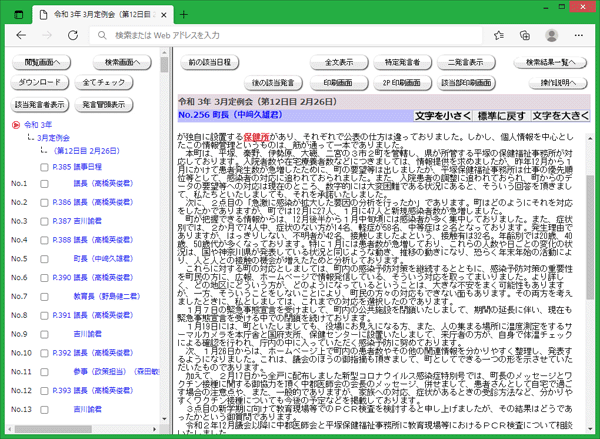600x439 pixels.
Task: Go to 前の該当日程
Action: [x=209, y=62]
